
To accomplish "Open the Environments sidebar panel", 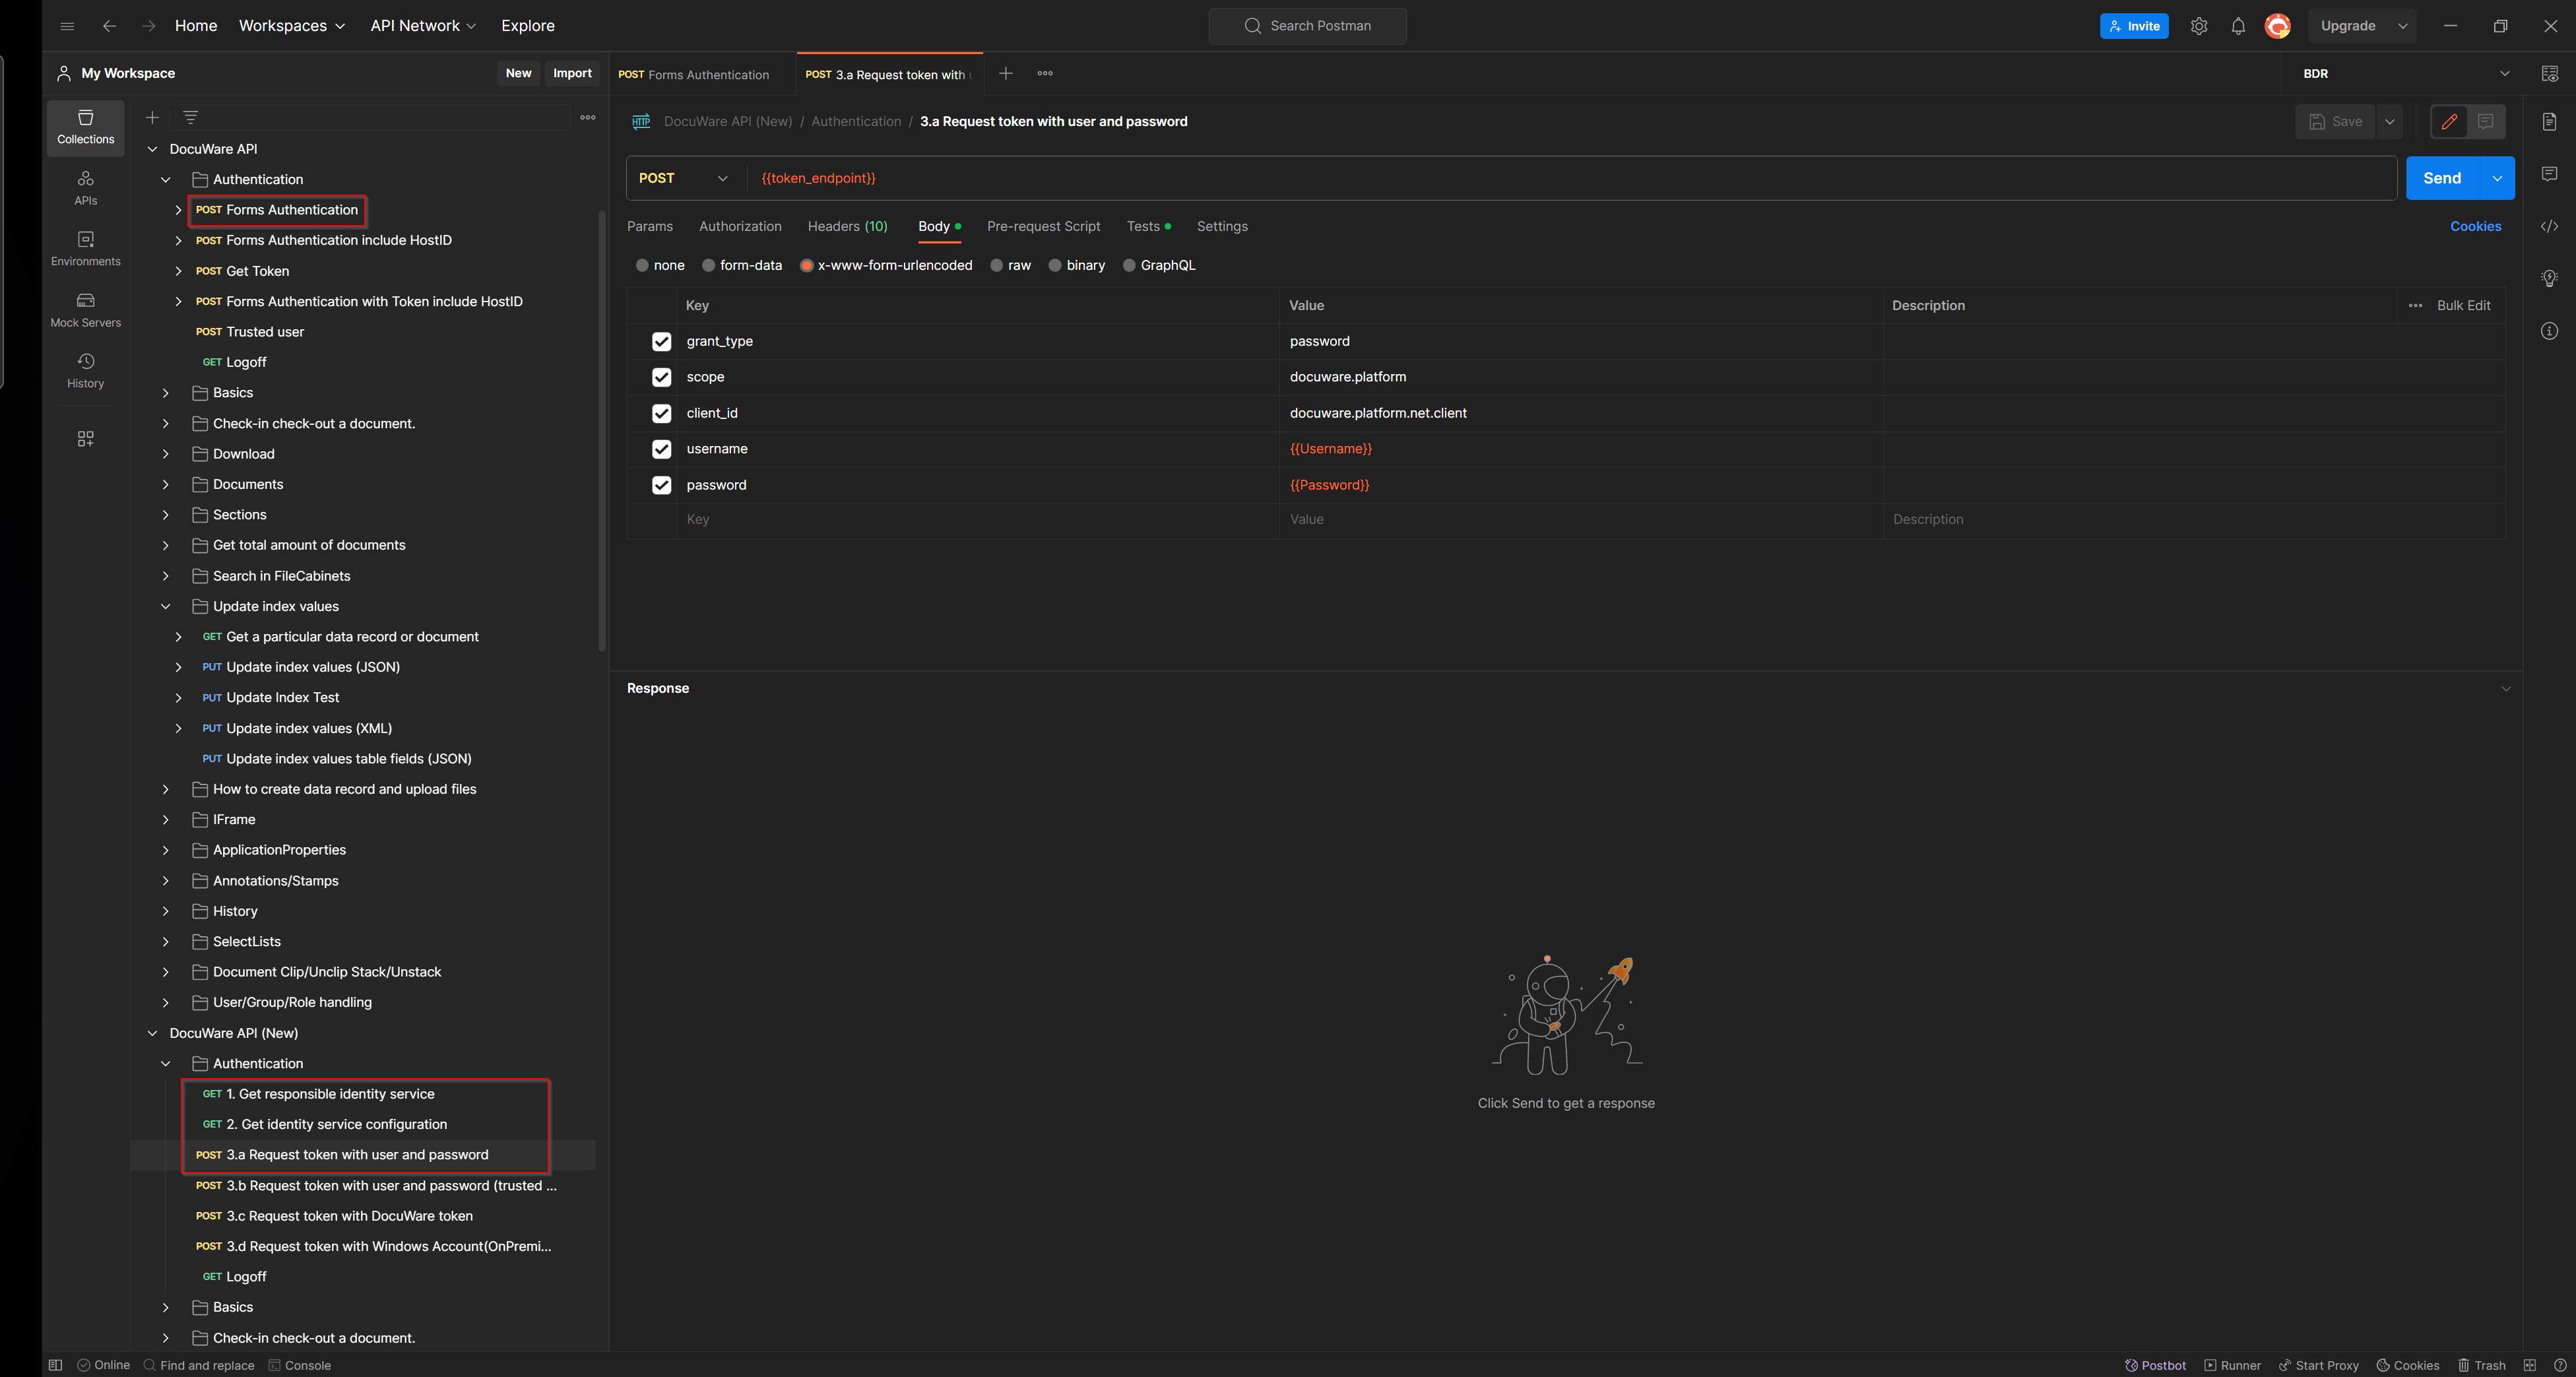I will click(85, 248).
